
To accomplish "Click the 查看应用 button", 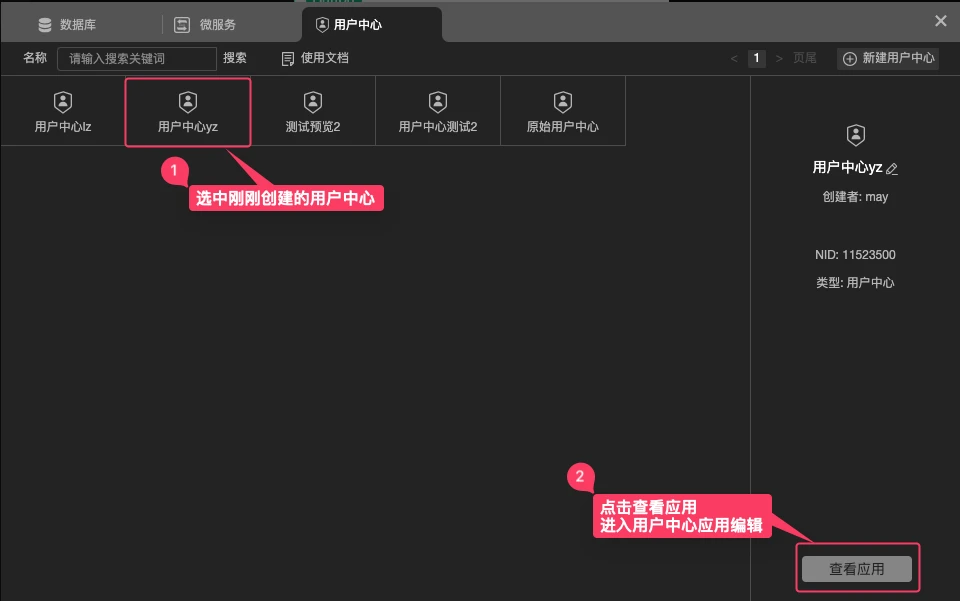I will (857, 569).
